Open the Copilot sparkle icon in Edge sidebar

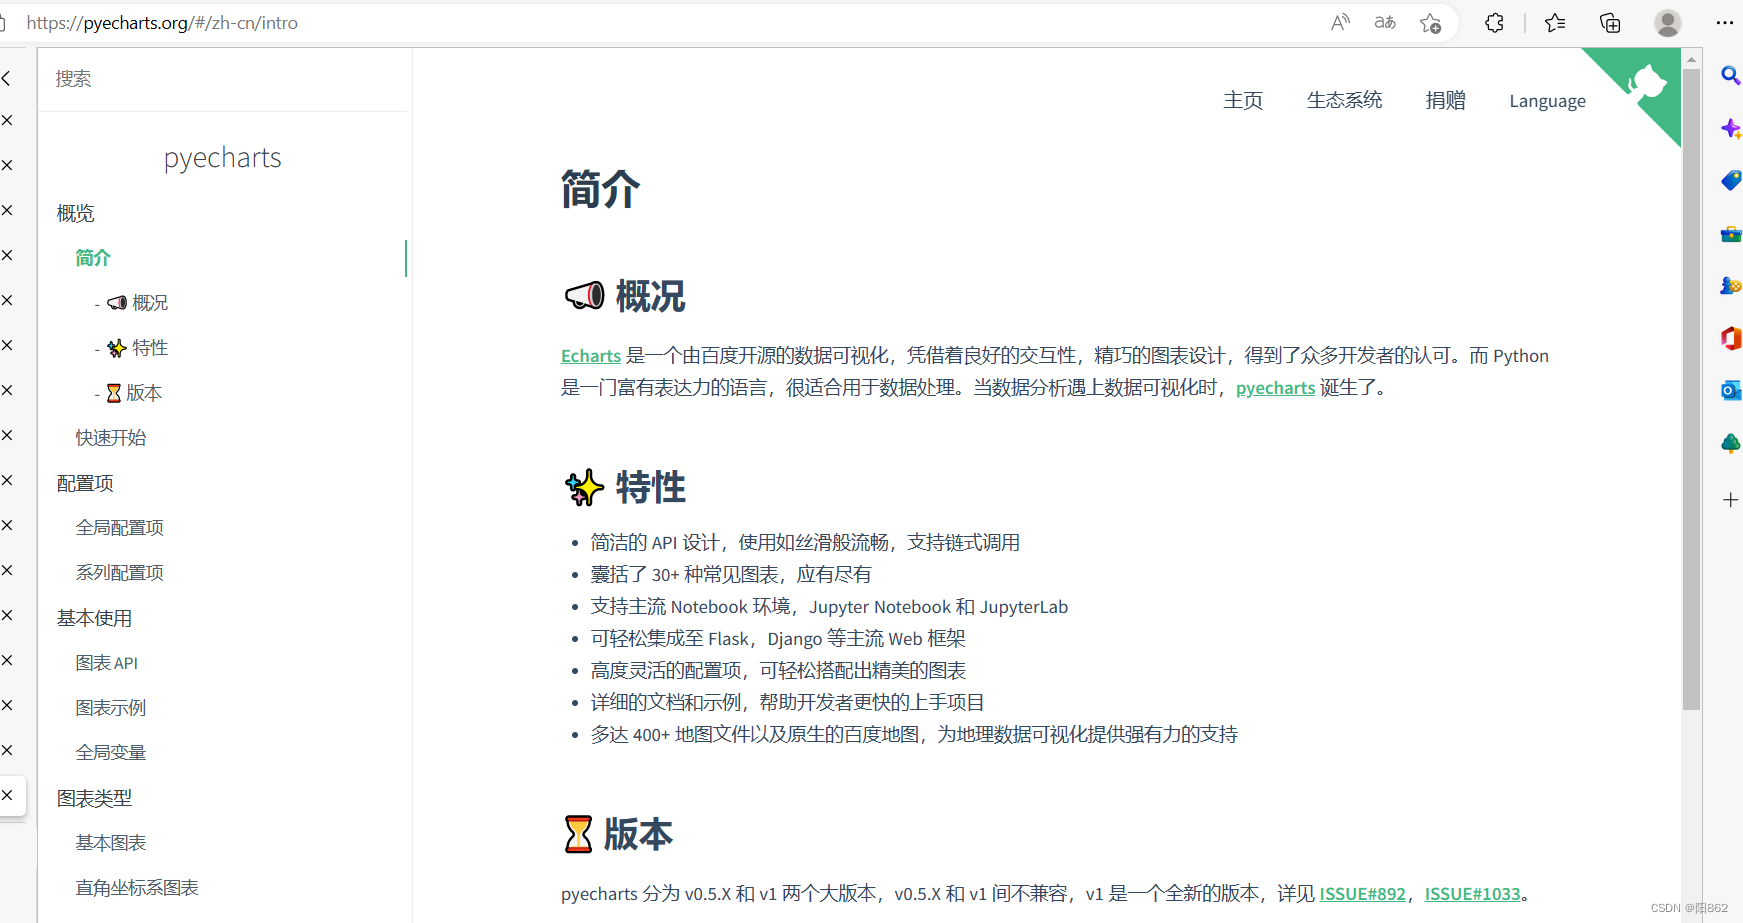(x=1730, y=128)
